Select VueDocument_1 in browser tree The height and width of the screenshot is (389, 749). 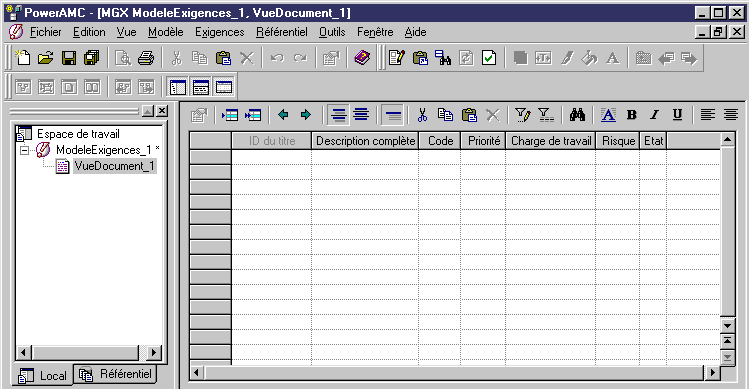point(115,166)
